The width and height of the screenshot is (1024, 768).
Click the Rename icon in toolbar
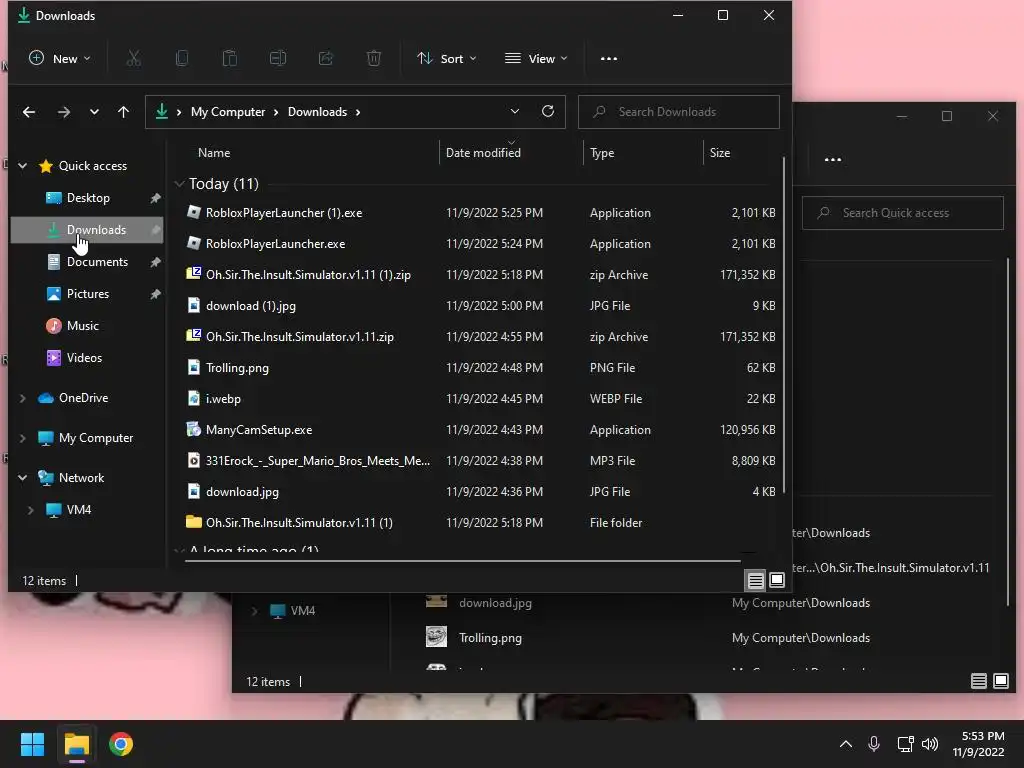(x=278, y=59)
